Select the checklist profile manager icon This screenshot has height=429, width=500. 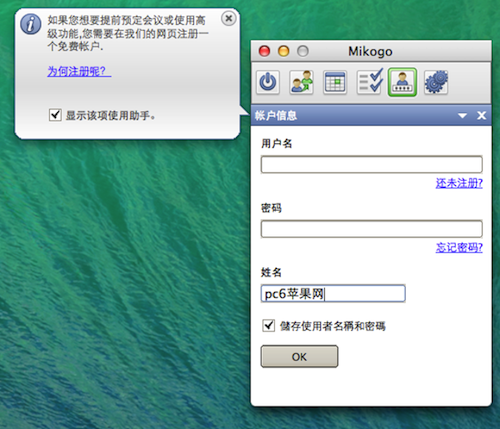pyautogui.click(x=370, y=81)
